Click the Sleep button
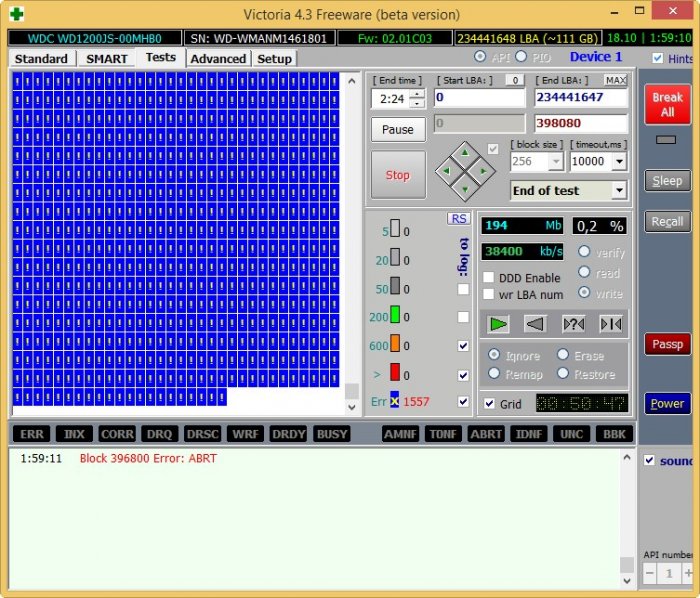 coord(667,181)
